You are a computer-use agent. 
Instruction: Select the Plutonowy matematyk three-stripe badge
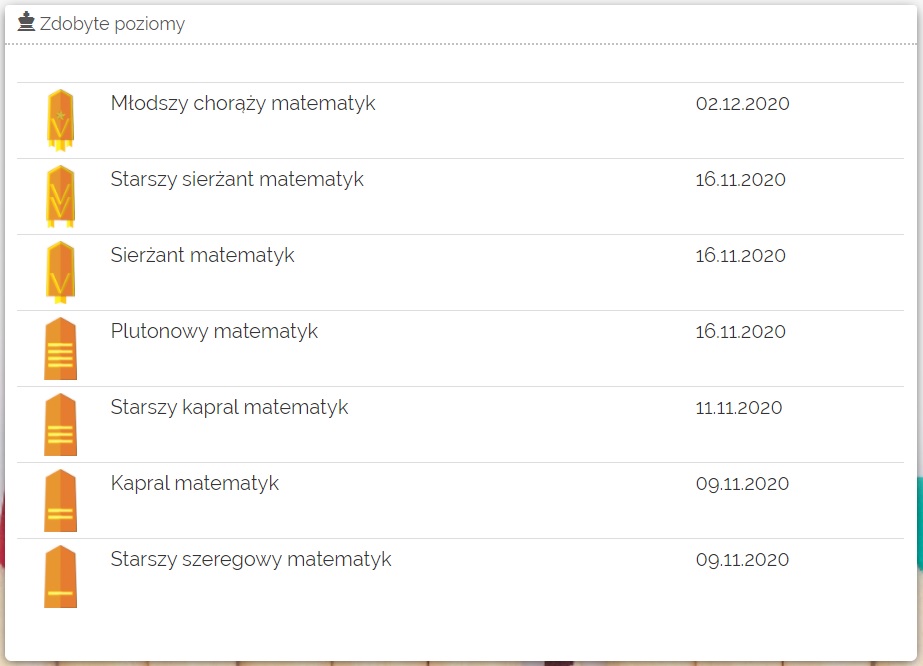coord(60,348)
